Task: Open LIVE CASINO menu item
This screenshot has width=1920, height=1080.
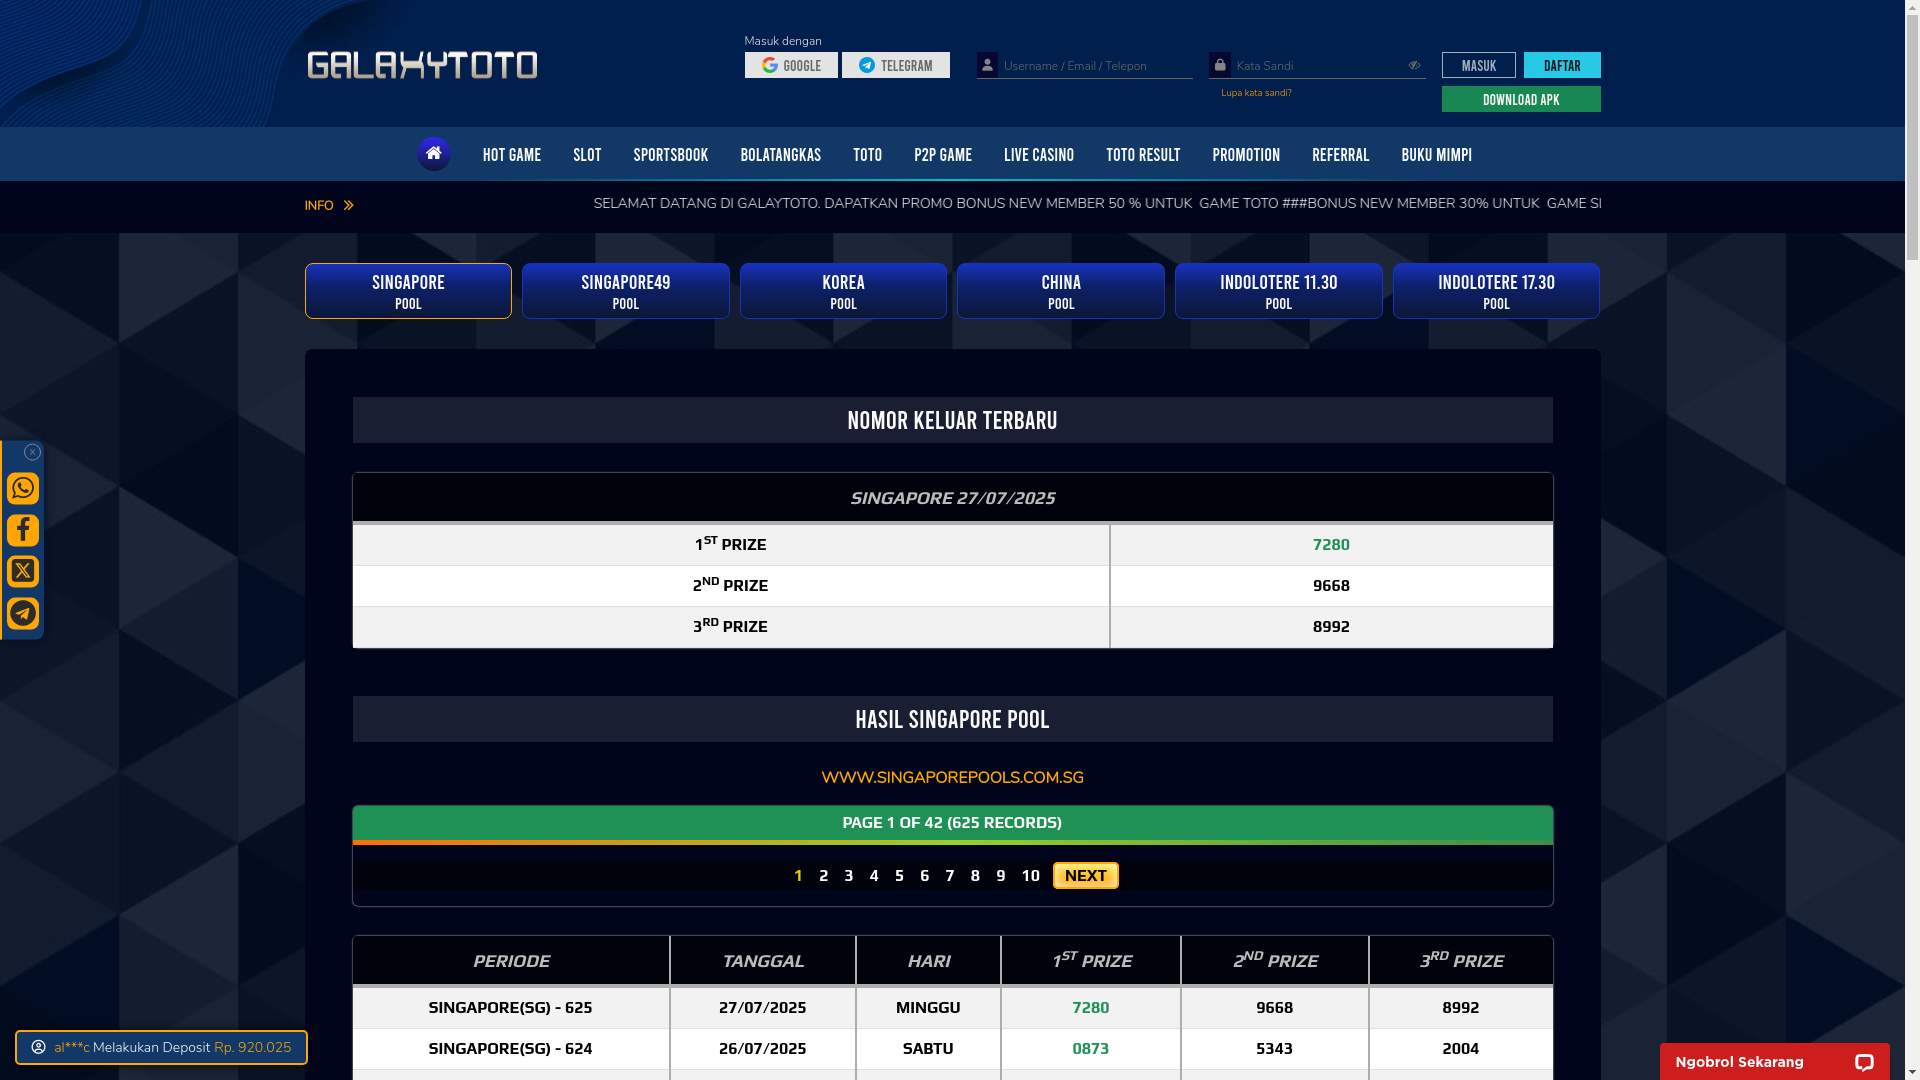Action: (x=1039, y=155)
